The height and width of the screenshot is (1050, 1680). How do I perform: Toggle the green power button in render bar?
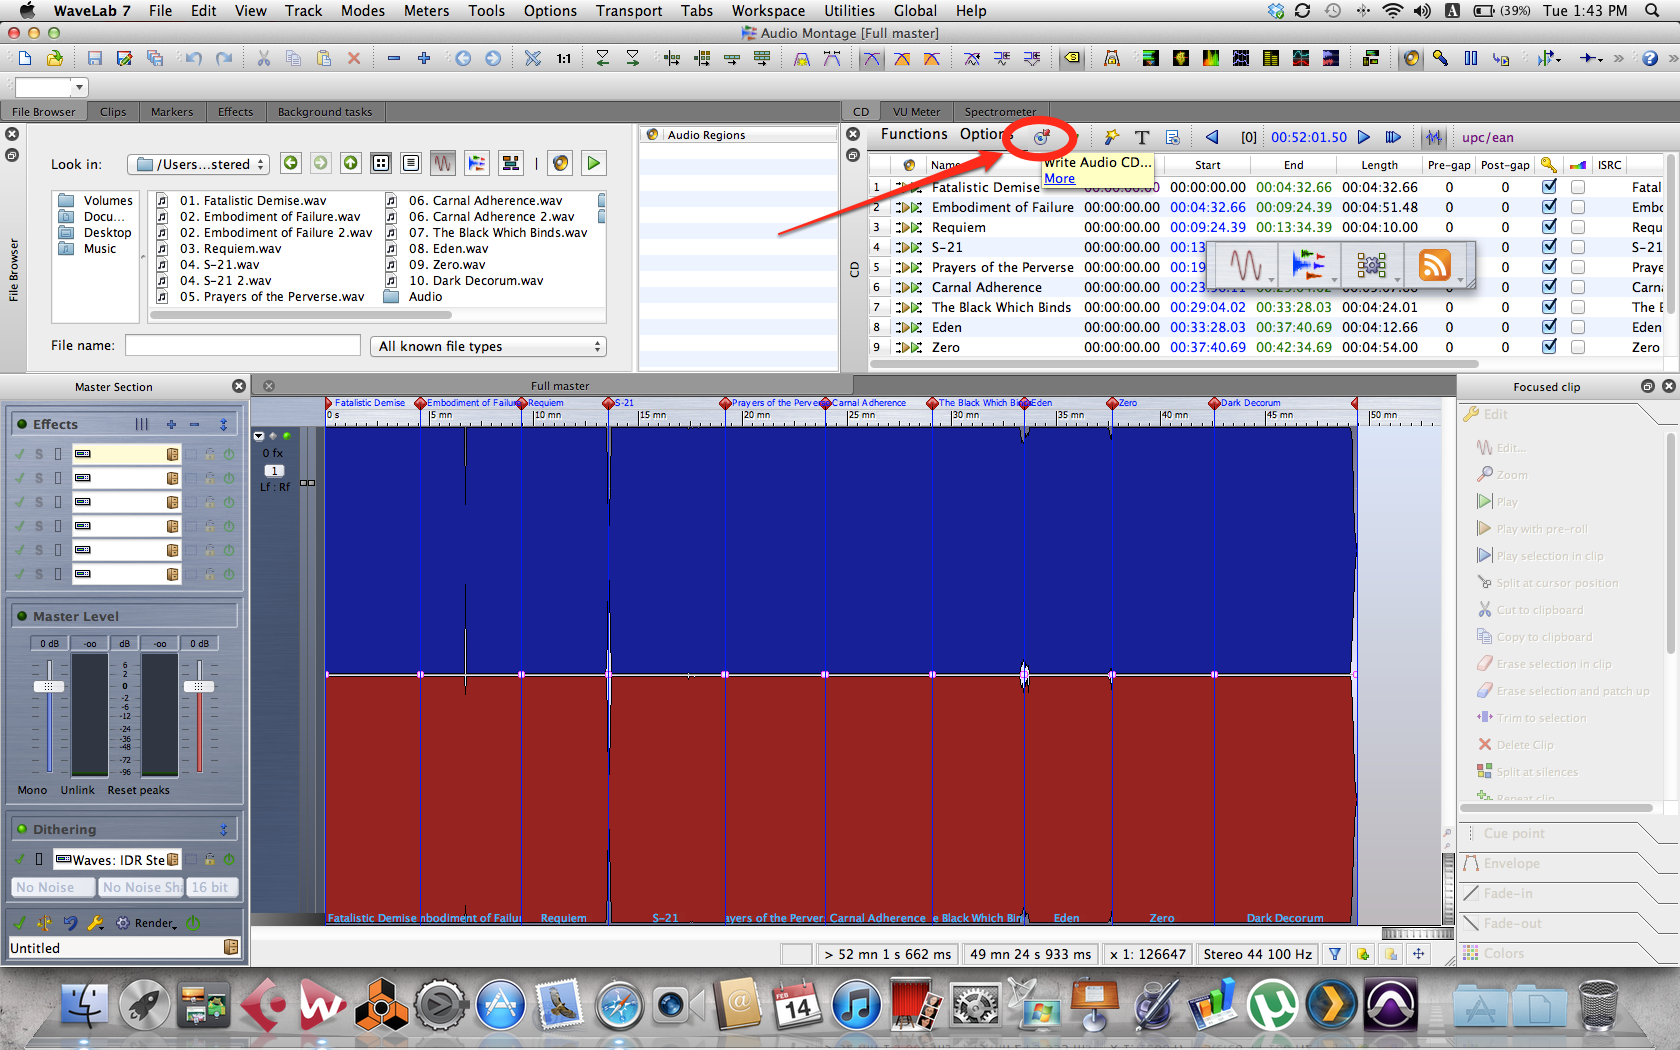coord(193,923)
